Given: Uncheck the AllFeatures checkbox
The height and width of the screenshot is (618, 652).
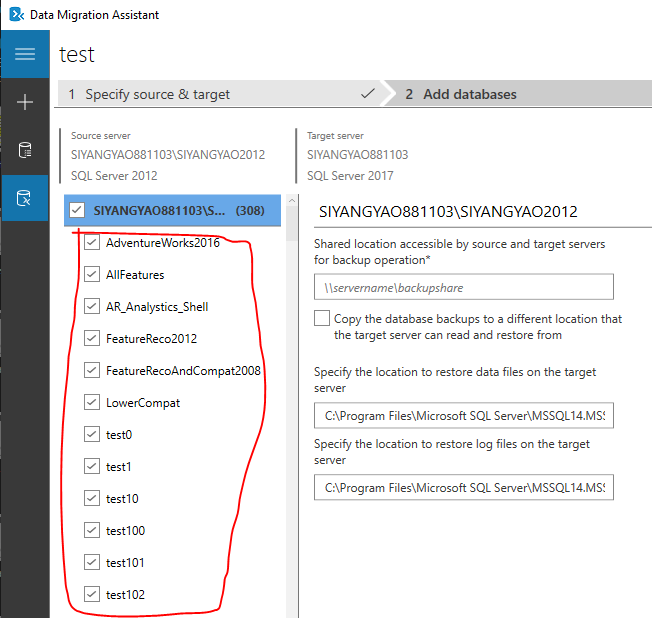Looking at the screenshot, I should coord(91,274).
